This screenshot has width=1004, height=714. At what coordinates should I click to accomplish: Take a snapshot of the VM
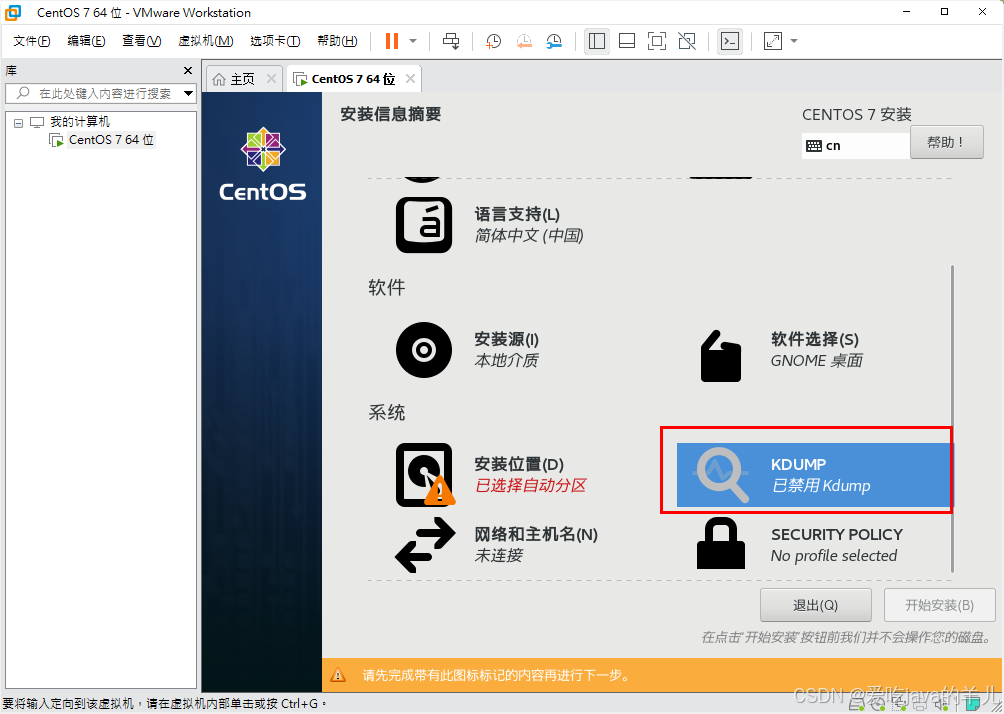tap(493, 42)
